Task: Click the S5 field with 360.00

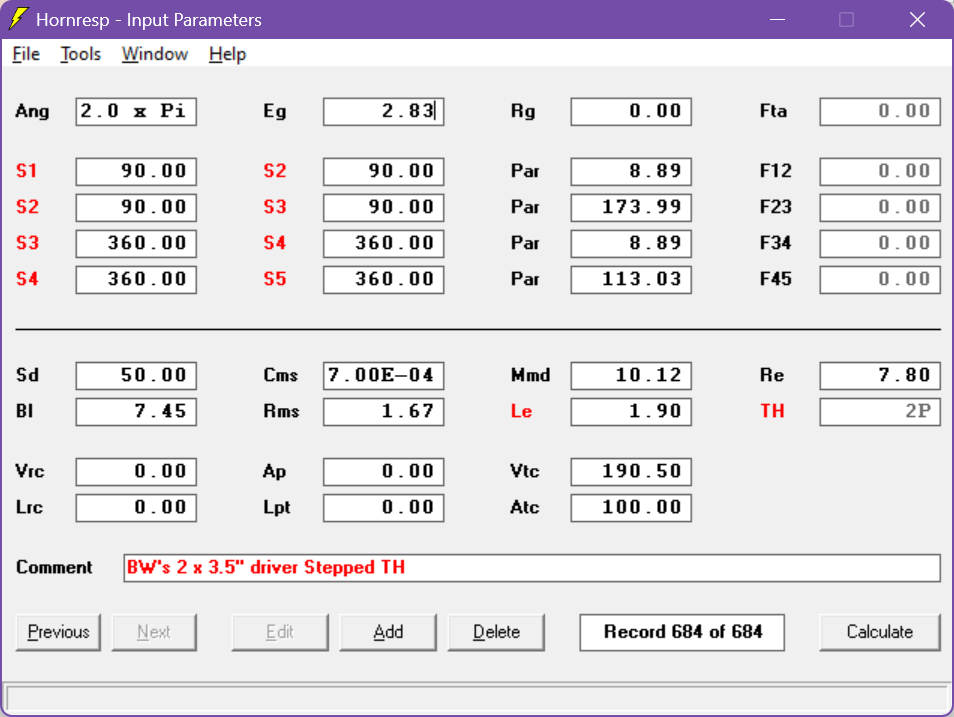Action: (383, 279)
